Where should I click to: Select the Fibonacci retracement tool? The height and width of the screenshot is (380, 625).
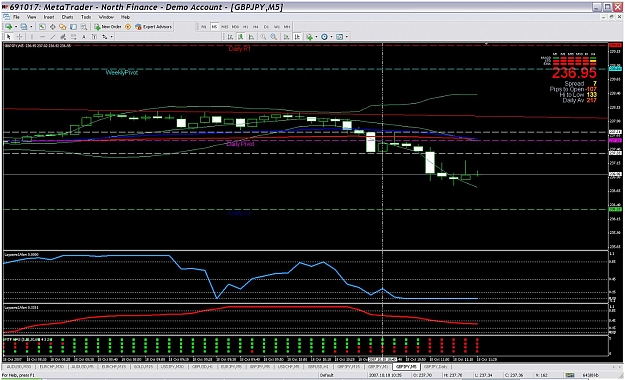pos(73,37)
